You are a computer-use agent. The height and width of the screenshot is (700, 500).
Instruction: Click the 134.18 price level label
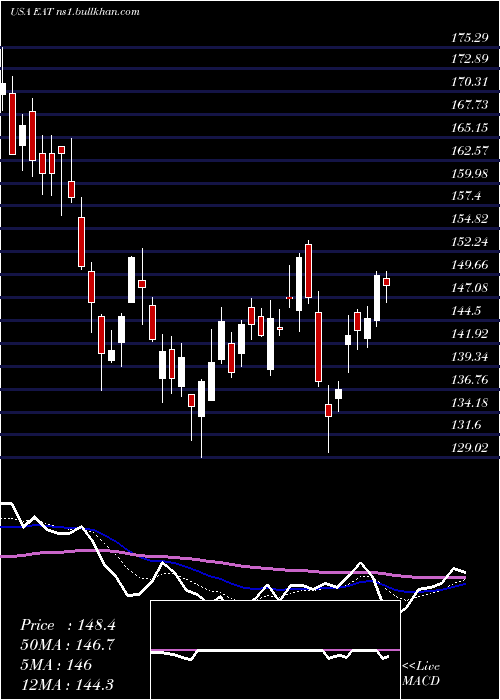(x=470, y=403)
